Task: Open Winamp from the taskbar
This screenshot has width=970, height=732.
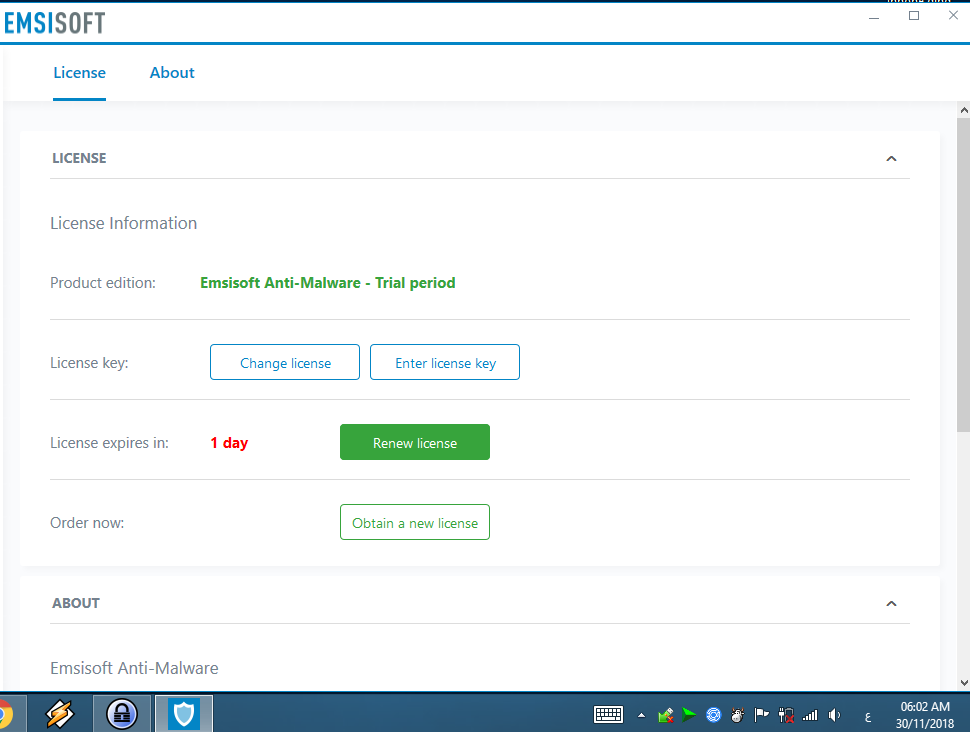Action: tap(60, 714)
